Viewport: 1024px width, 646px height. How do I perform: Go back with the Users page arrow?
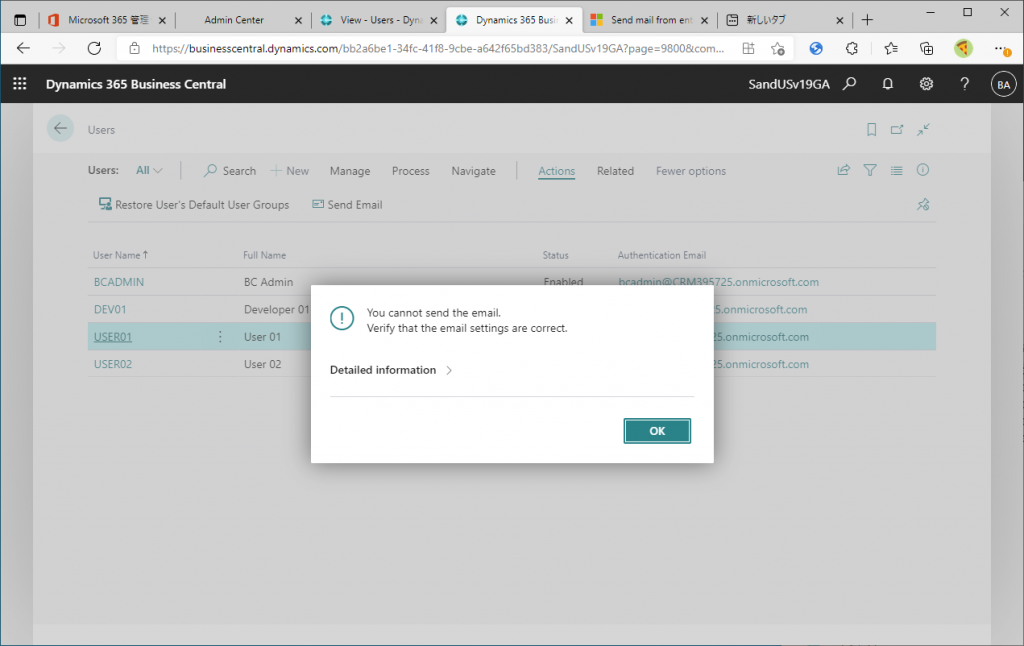[60, 129]
